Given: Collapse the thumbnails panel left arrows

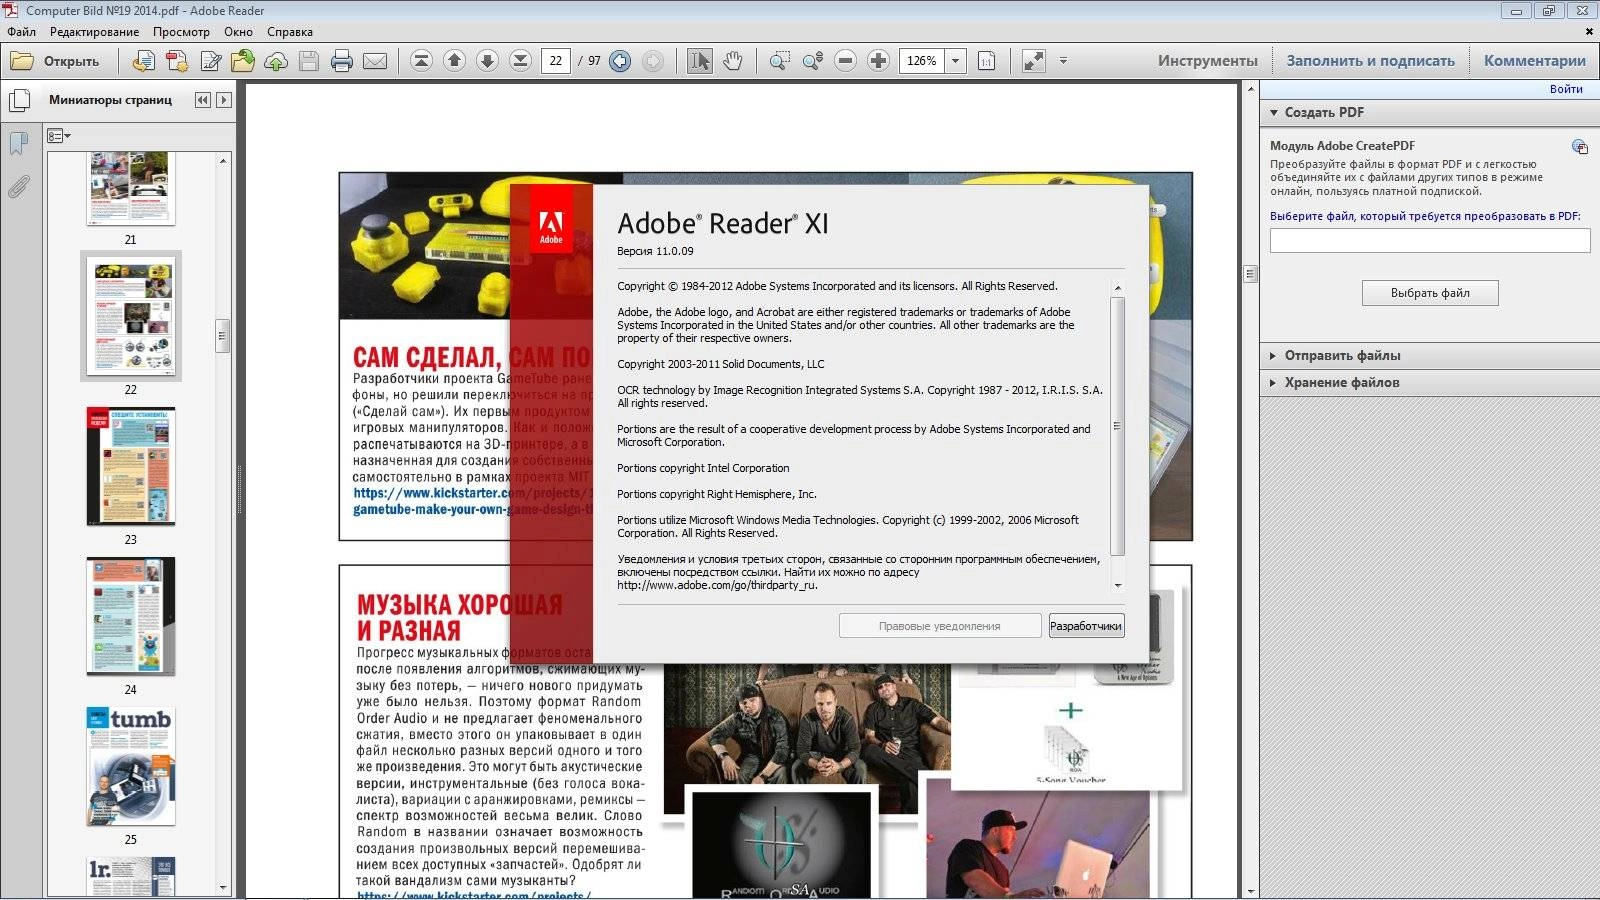Looking at the screenshot, I should tap(203, 100).
